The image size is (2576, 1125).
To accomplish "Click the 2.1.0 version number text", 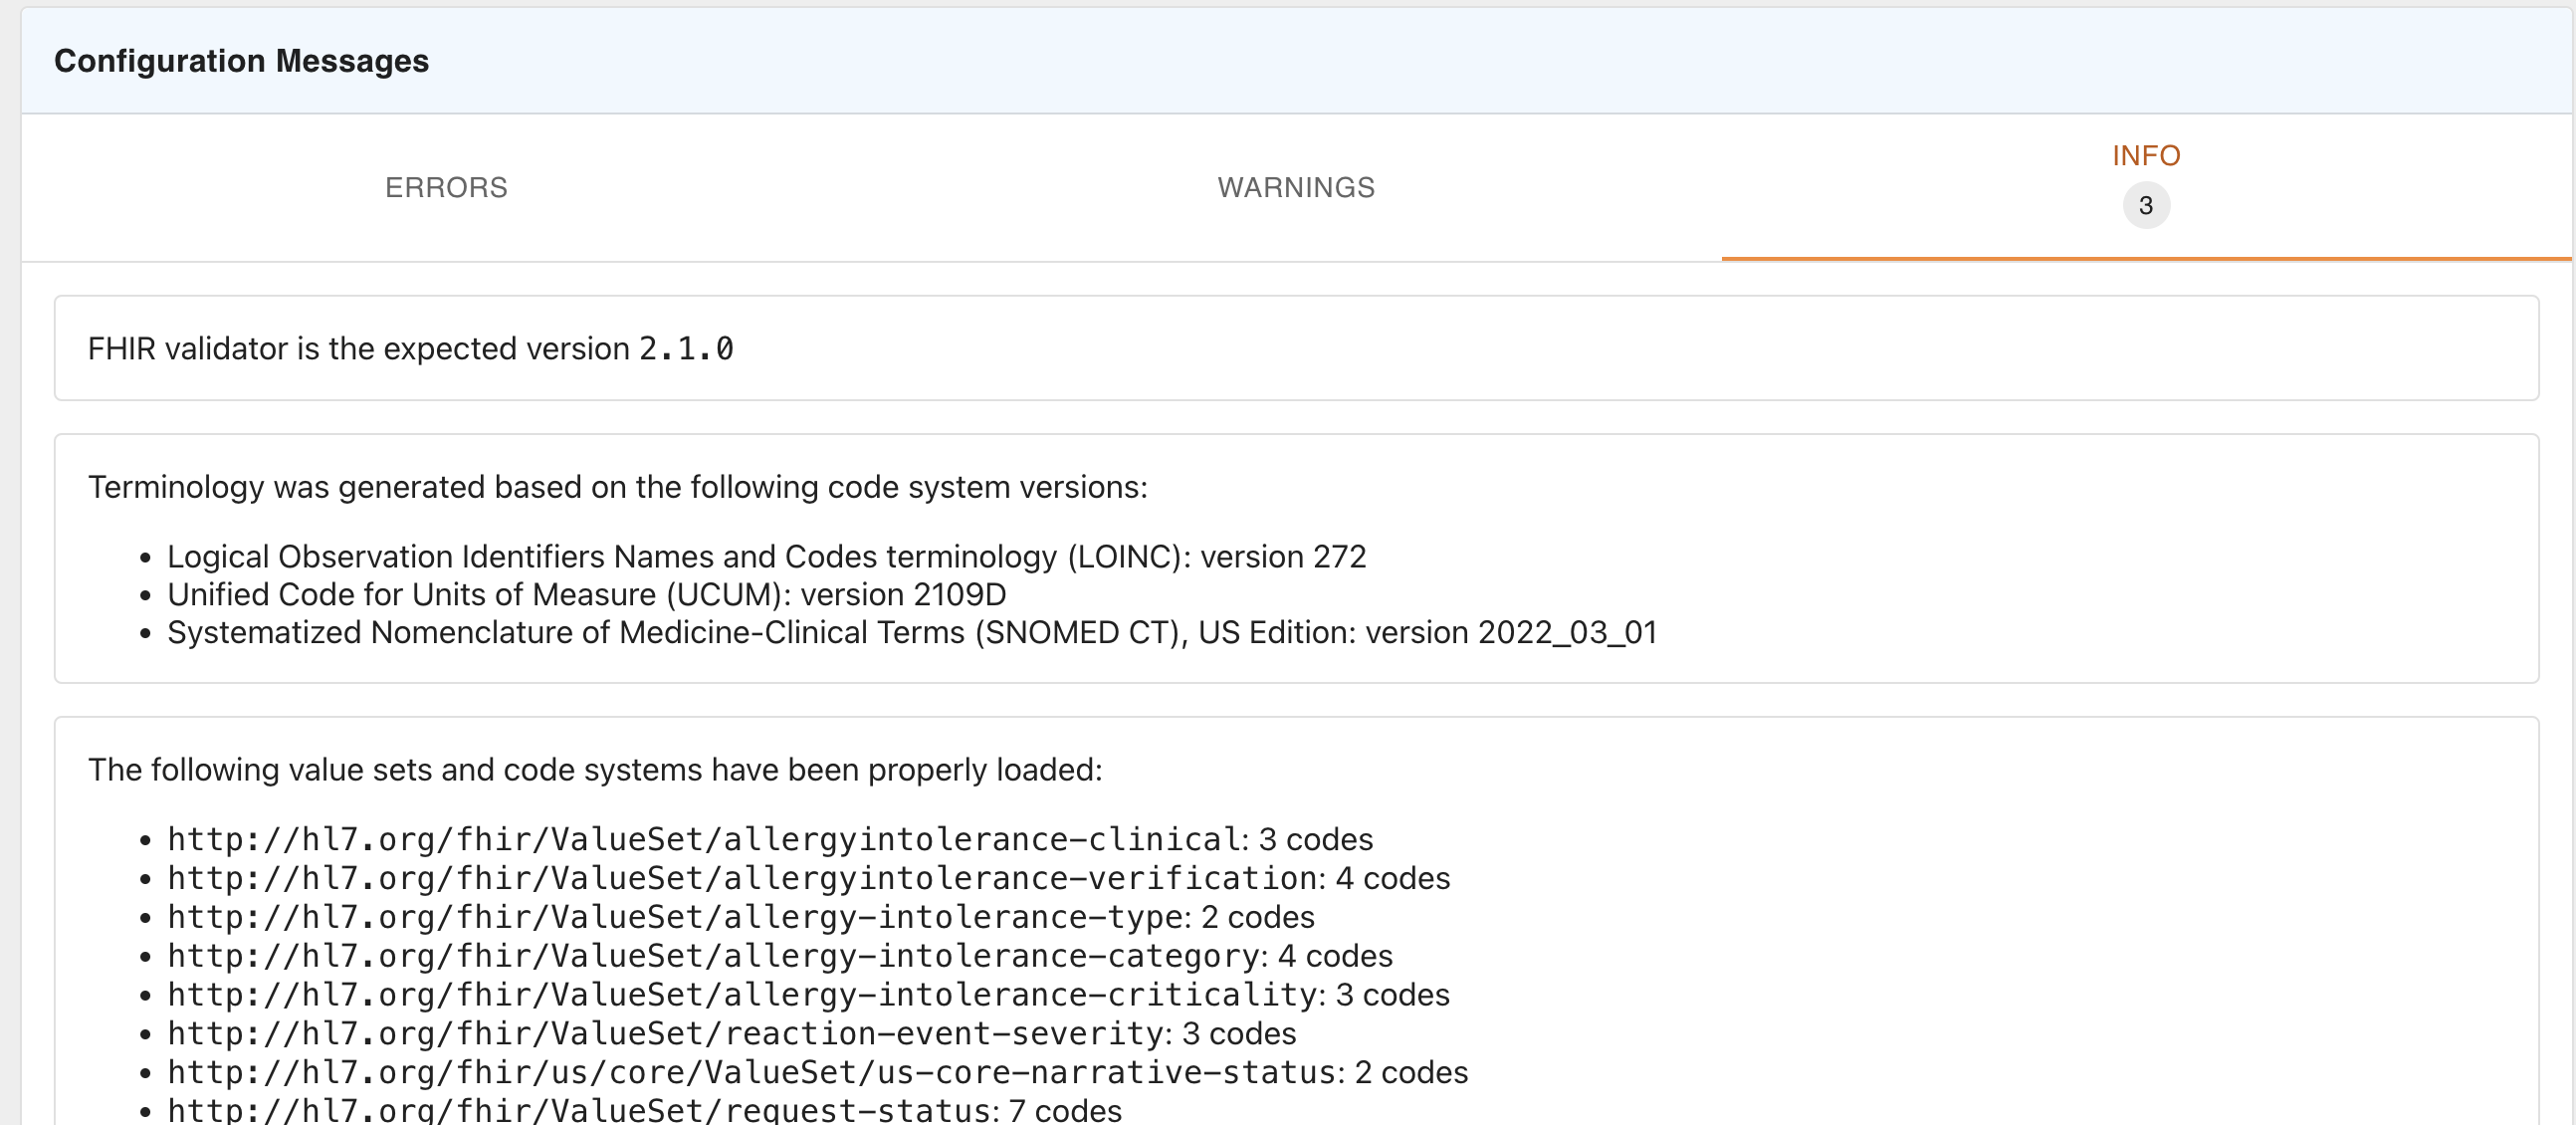I will point(686,349).
